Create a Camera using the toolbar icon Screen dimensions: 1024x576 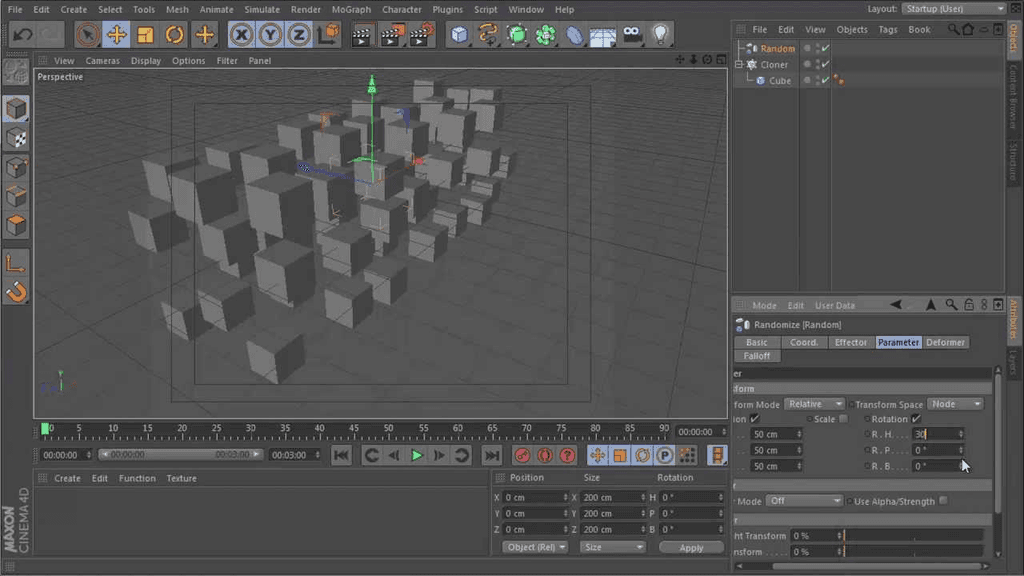[x=630, y=34]
